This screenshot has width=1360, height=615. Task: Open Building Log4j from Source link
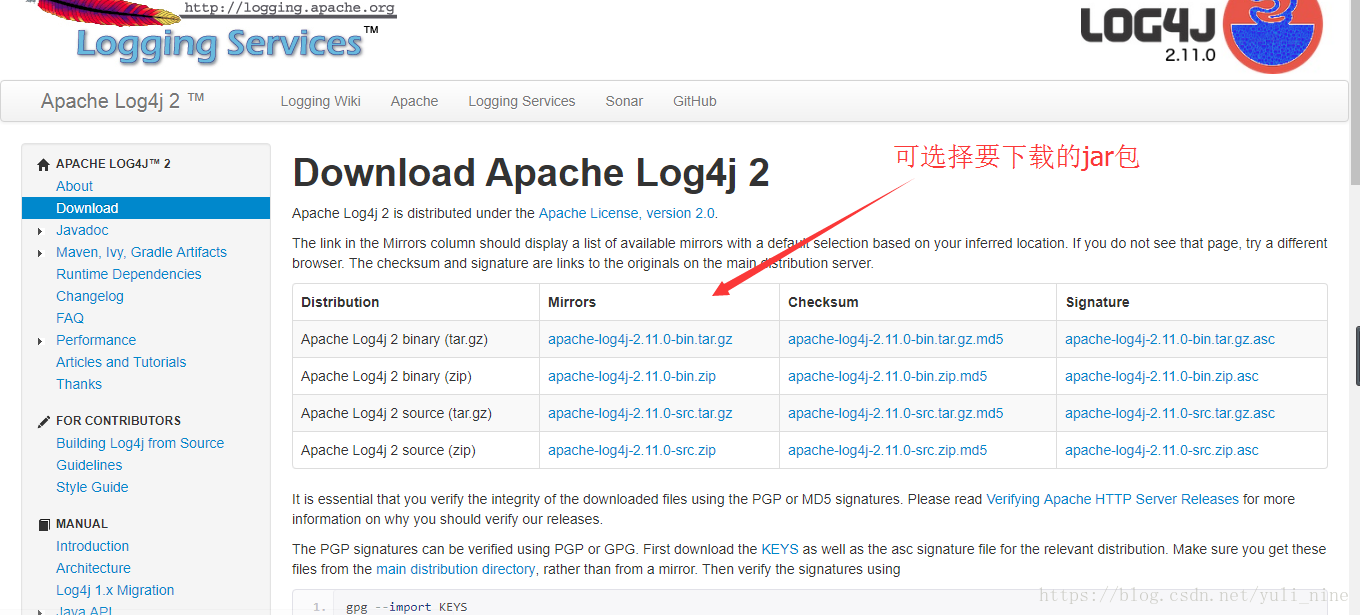tap(140, 443)
